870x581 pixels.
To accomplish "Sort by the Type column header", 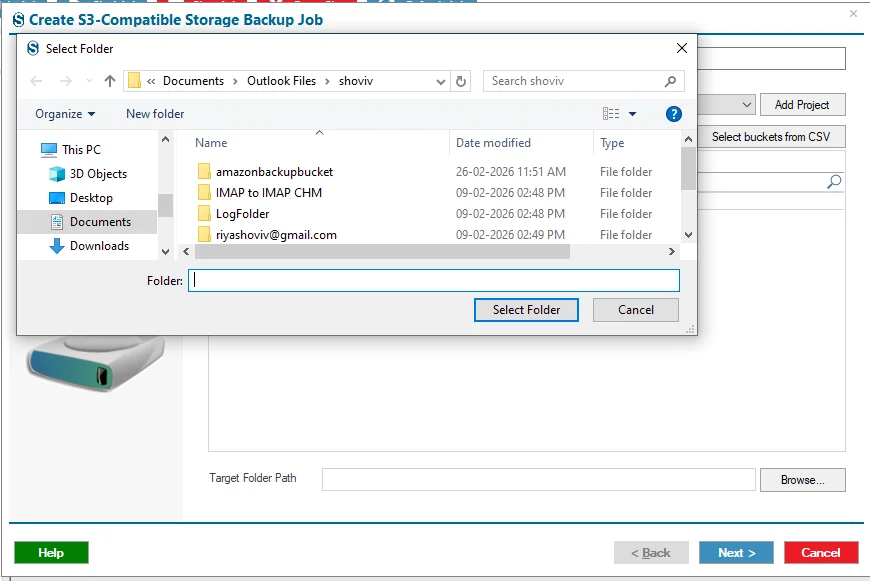I will pyautogui.click(x=612, y=143).
